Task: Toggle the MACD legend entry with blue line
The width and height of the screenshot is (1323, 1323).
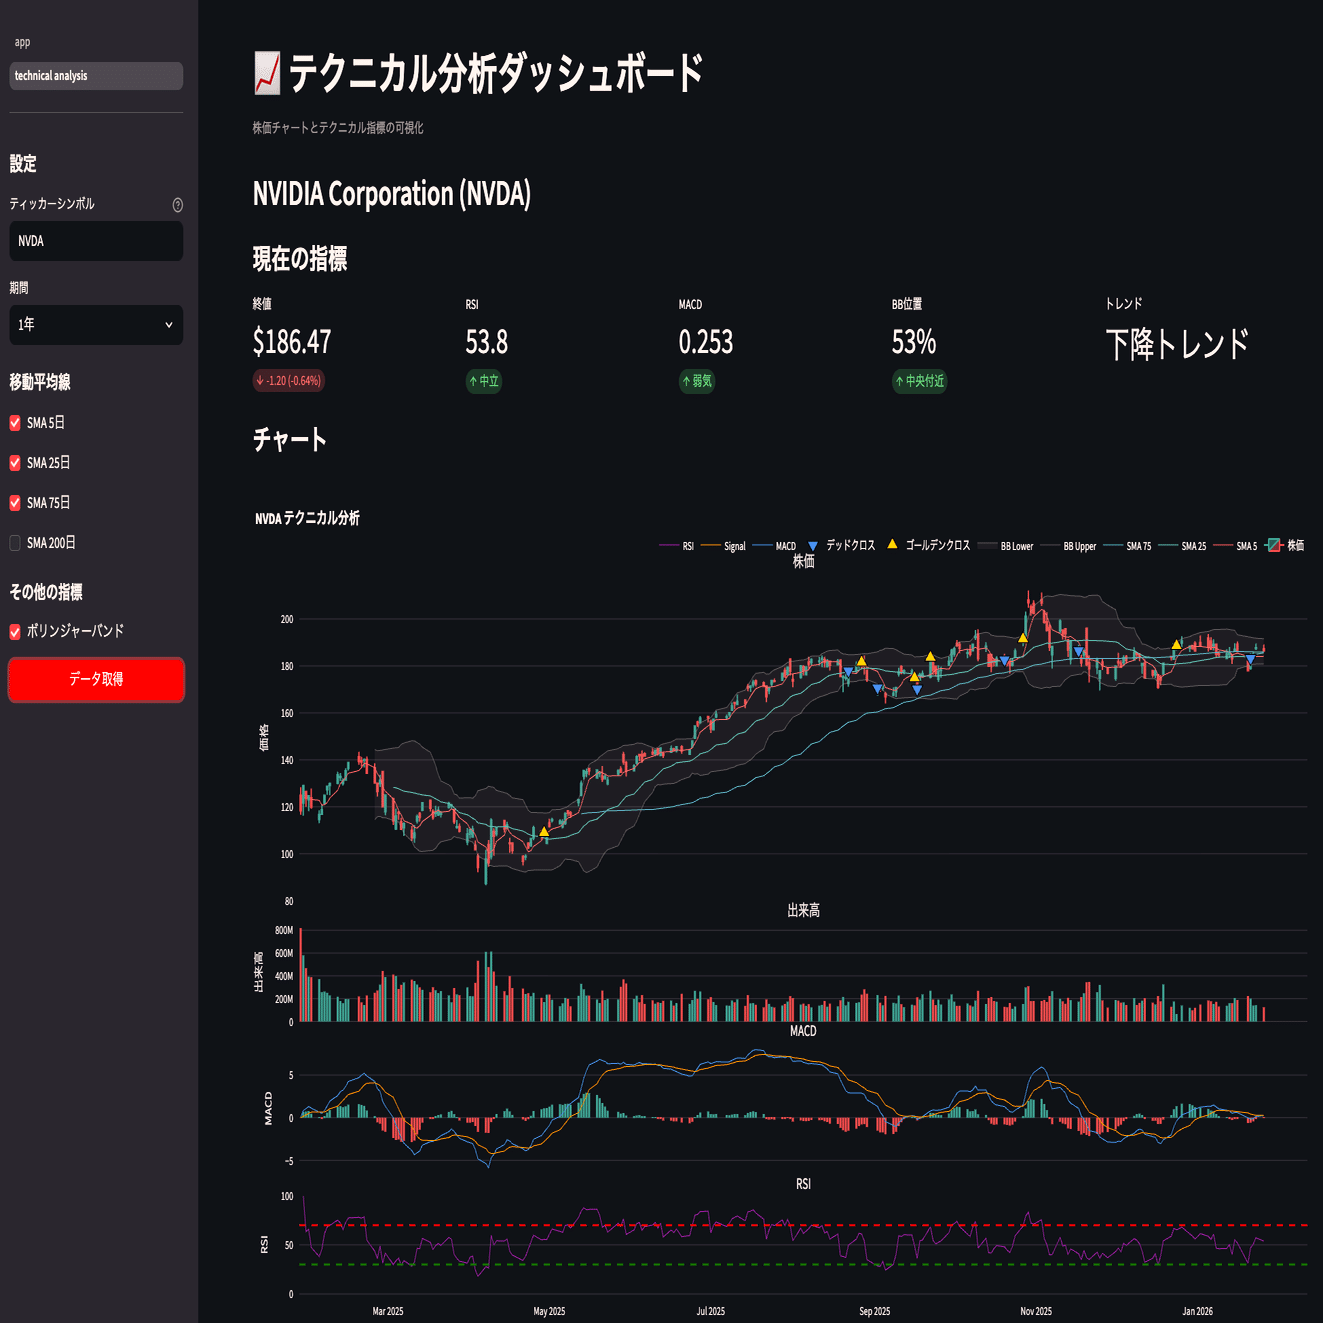Action: 774,546
